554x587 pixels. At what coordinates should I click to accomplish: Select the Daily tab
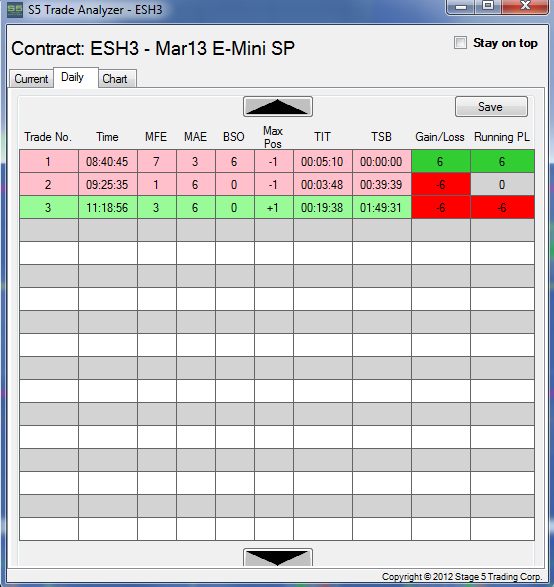[76, 77]
